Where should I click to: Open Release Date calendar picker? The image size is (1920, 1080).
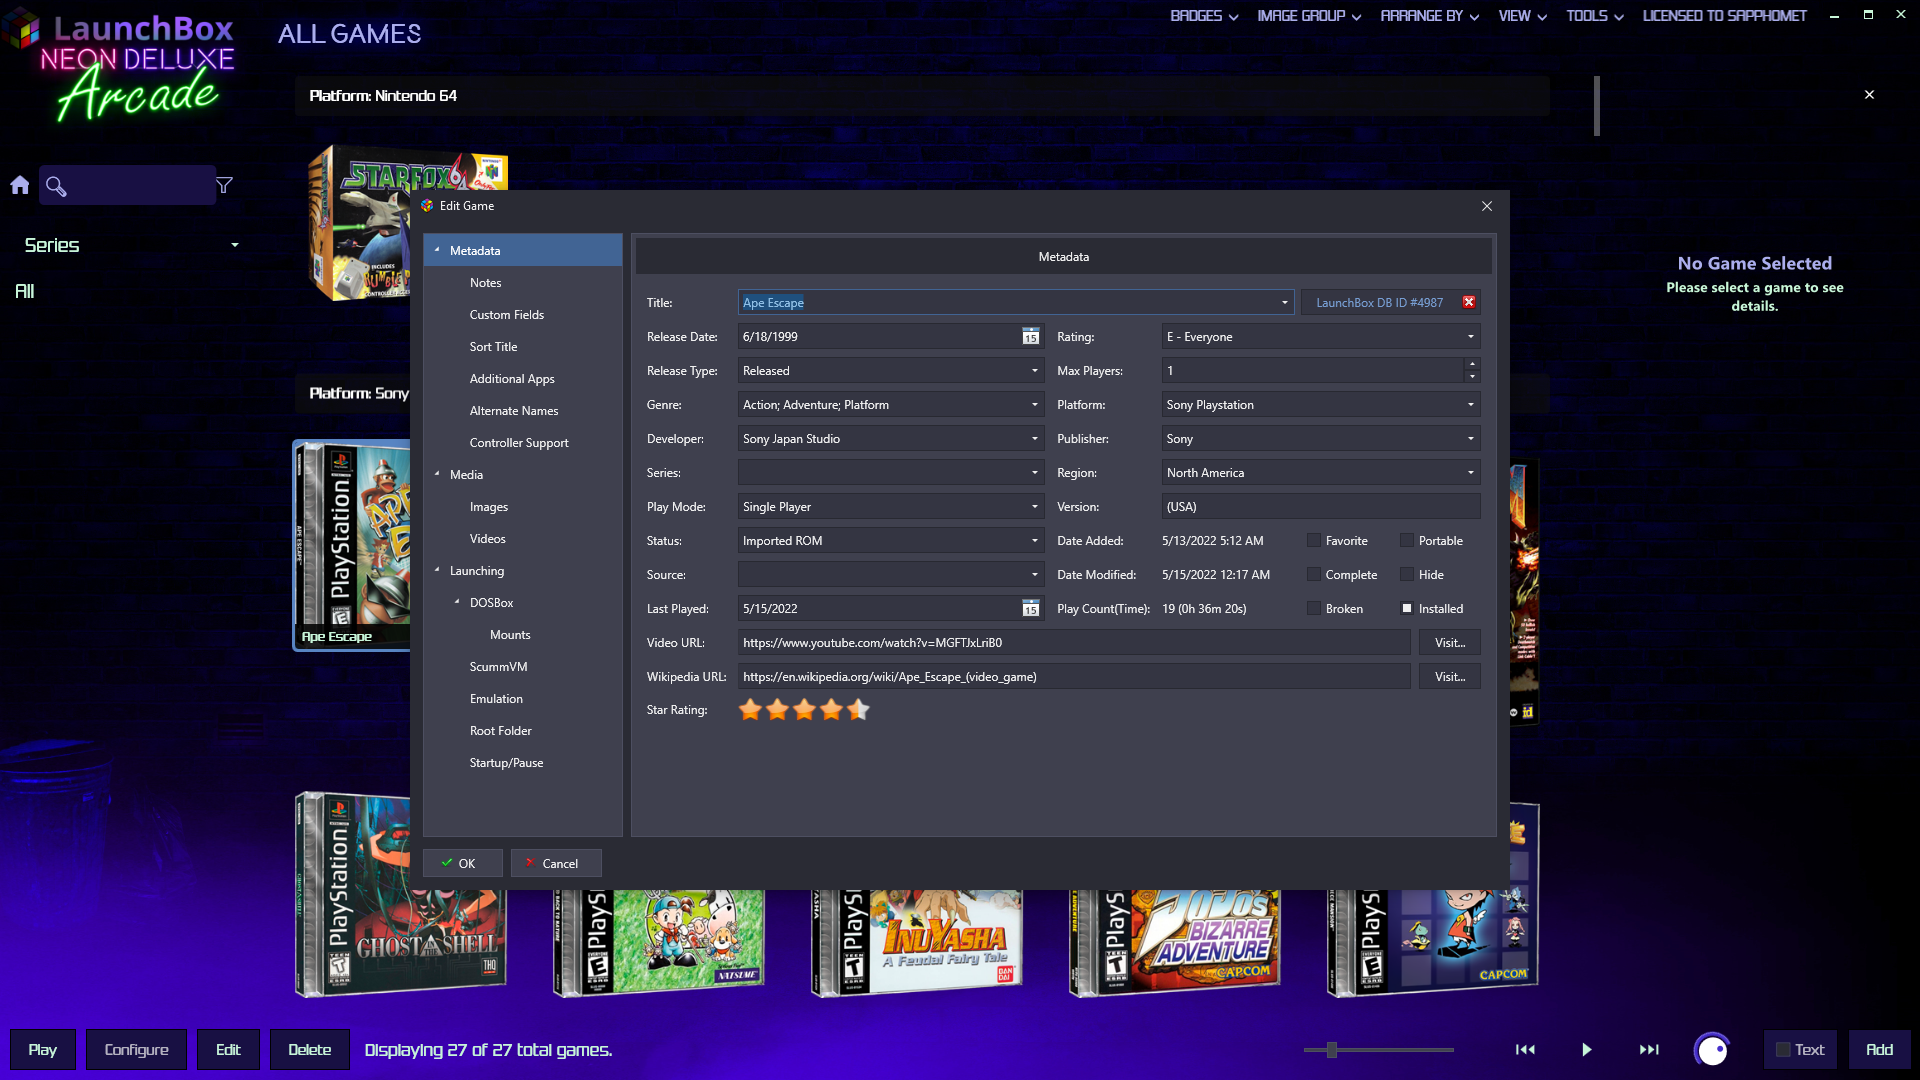tap(1030, 337)
